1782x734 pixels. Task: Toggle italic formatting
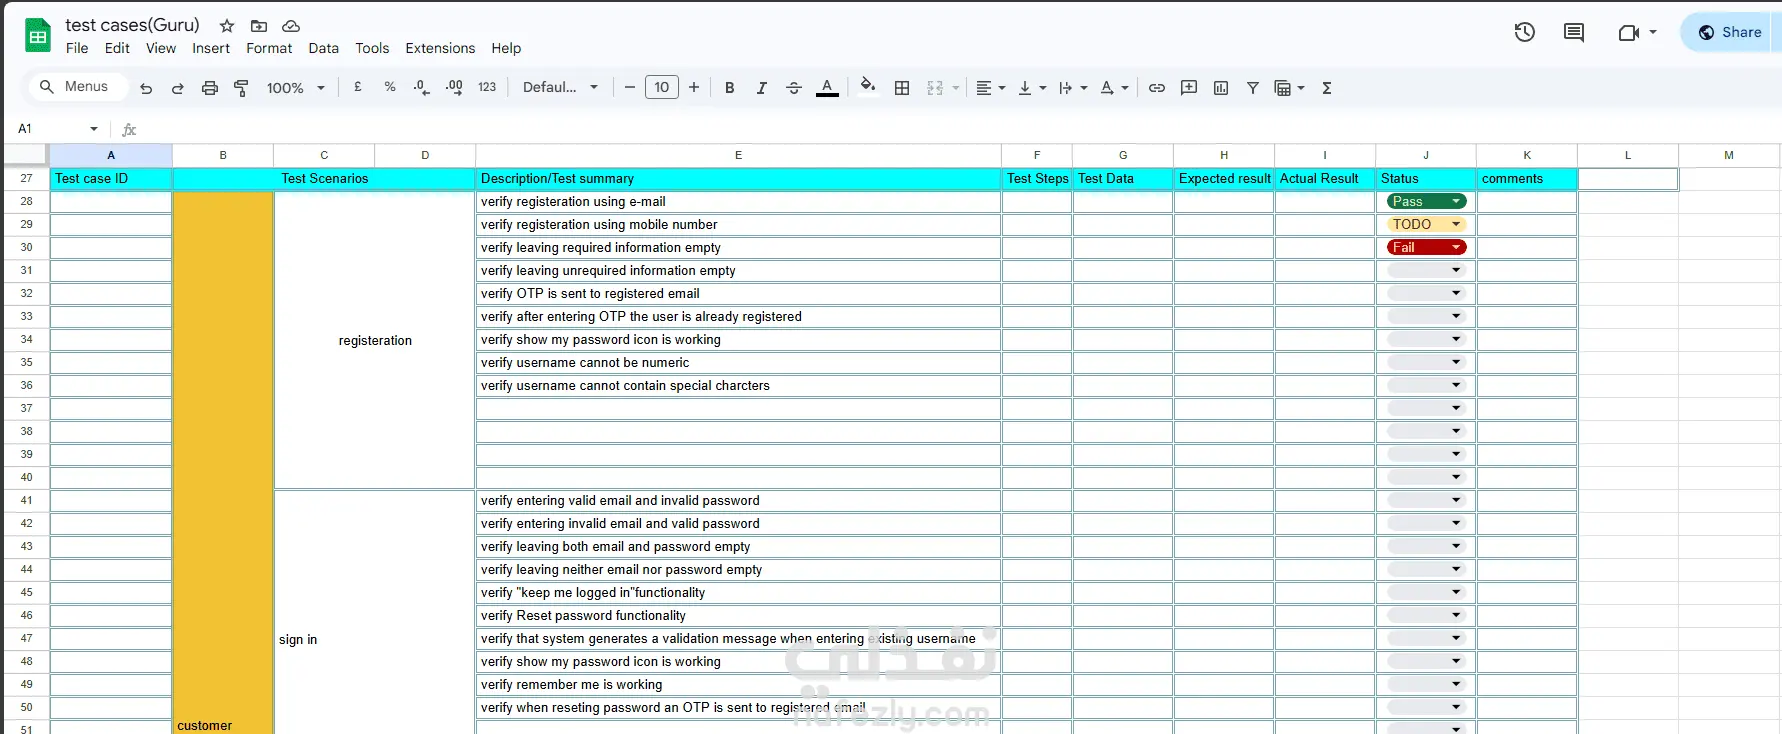[x=762, y=88]
